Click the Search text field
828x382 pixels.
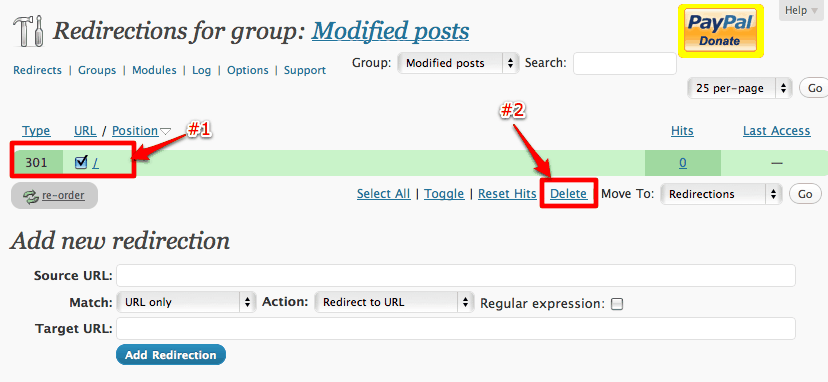[625, 63]
